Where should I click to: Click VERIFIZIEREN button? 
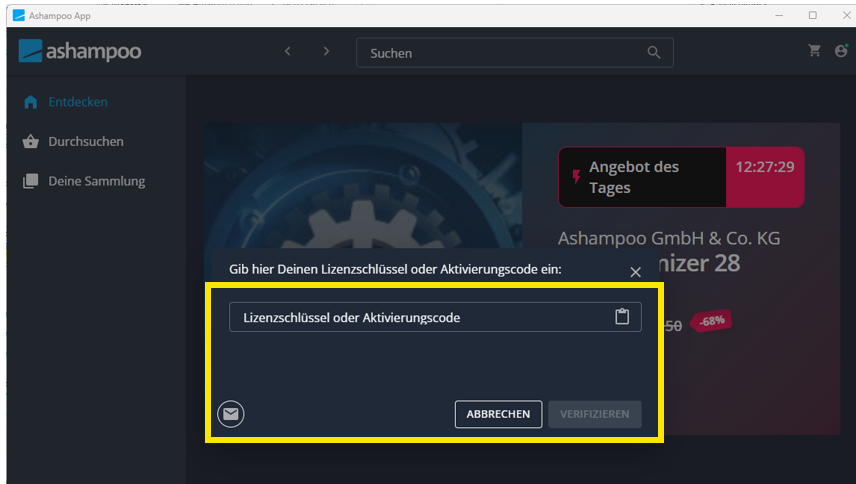[x=595, y=414]
